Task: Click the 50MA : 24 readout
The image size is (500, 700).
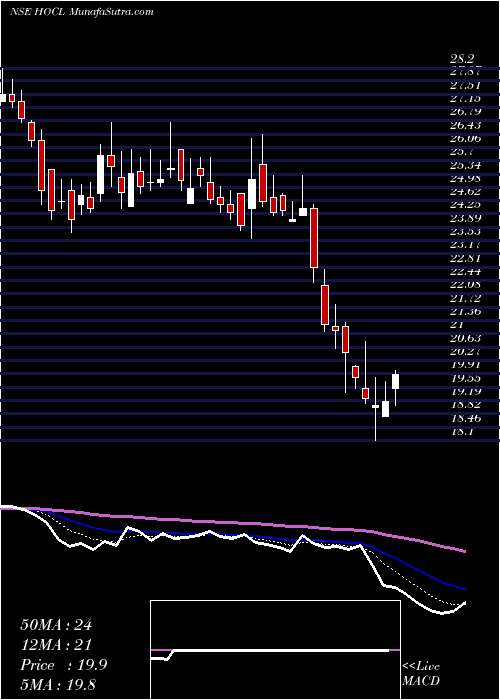Action: (56, 625)
